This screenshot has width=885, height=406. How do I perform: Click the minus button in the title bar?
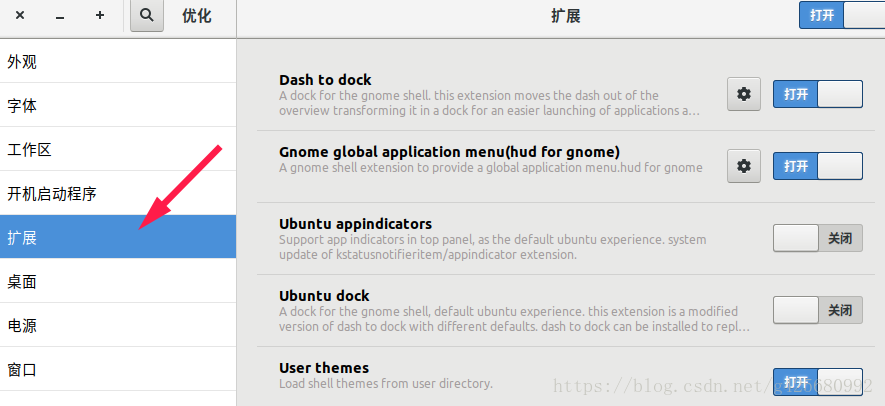(60, 17)
